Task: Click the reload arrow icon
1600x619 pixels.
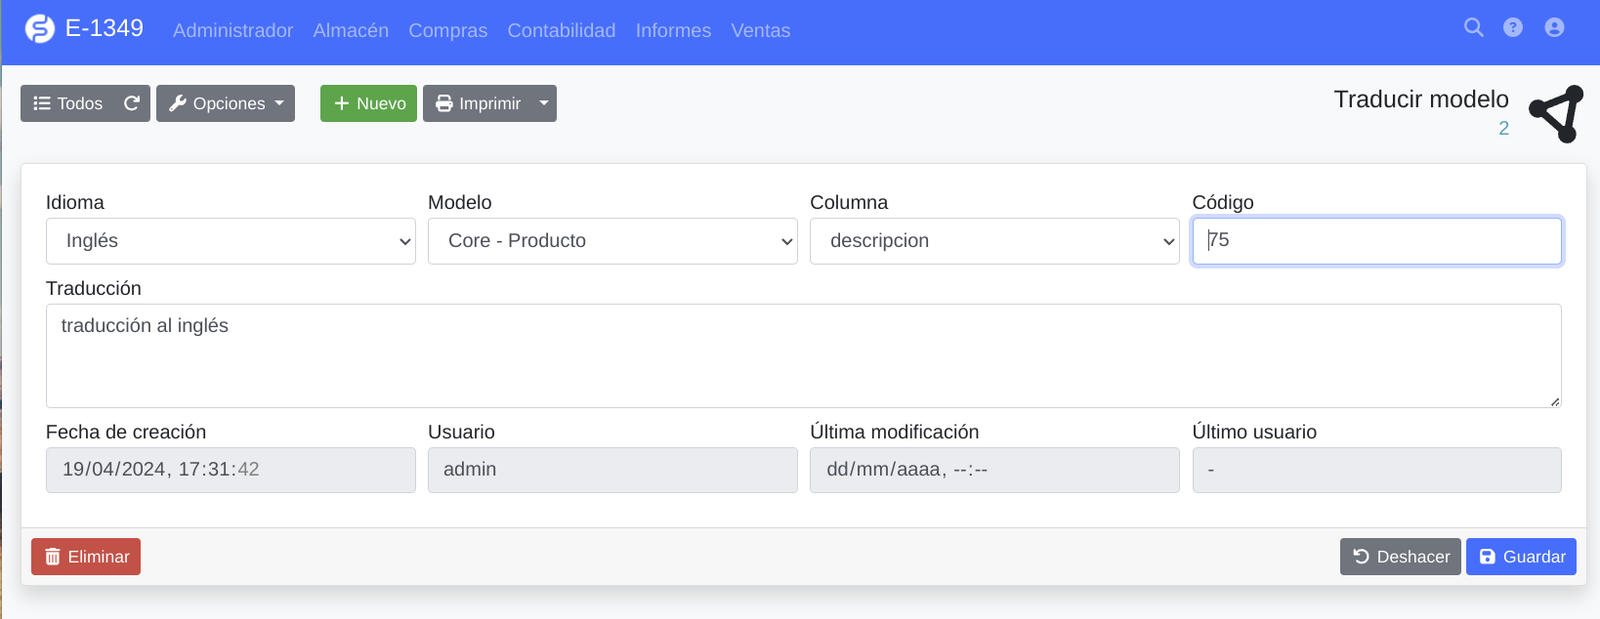Action: point(131,103)
